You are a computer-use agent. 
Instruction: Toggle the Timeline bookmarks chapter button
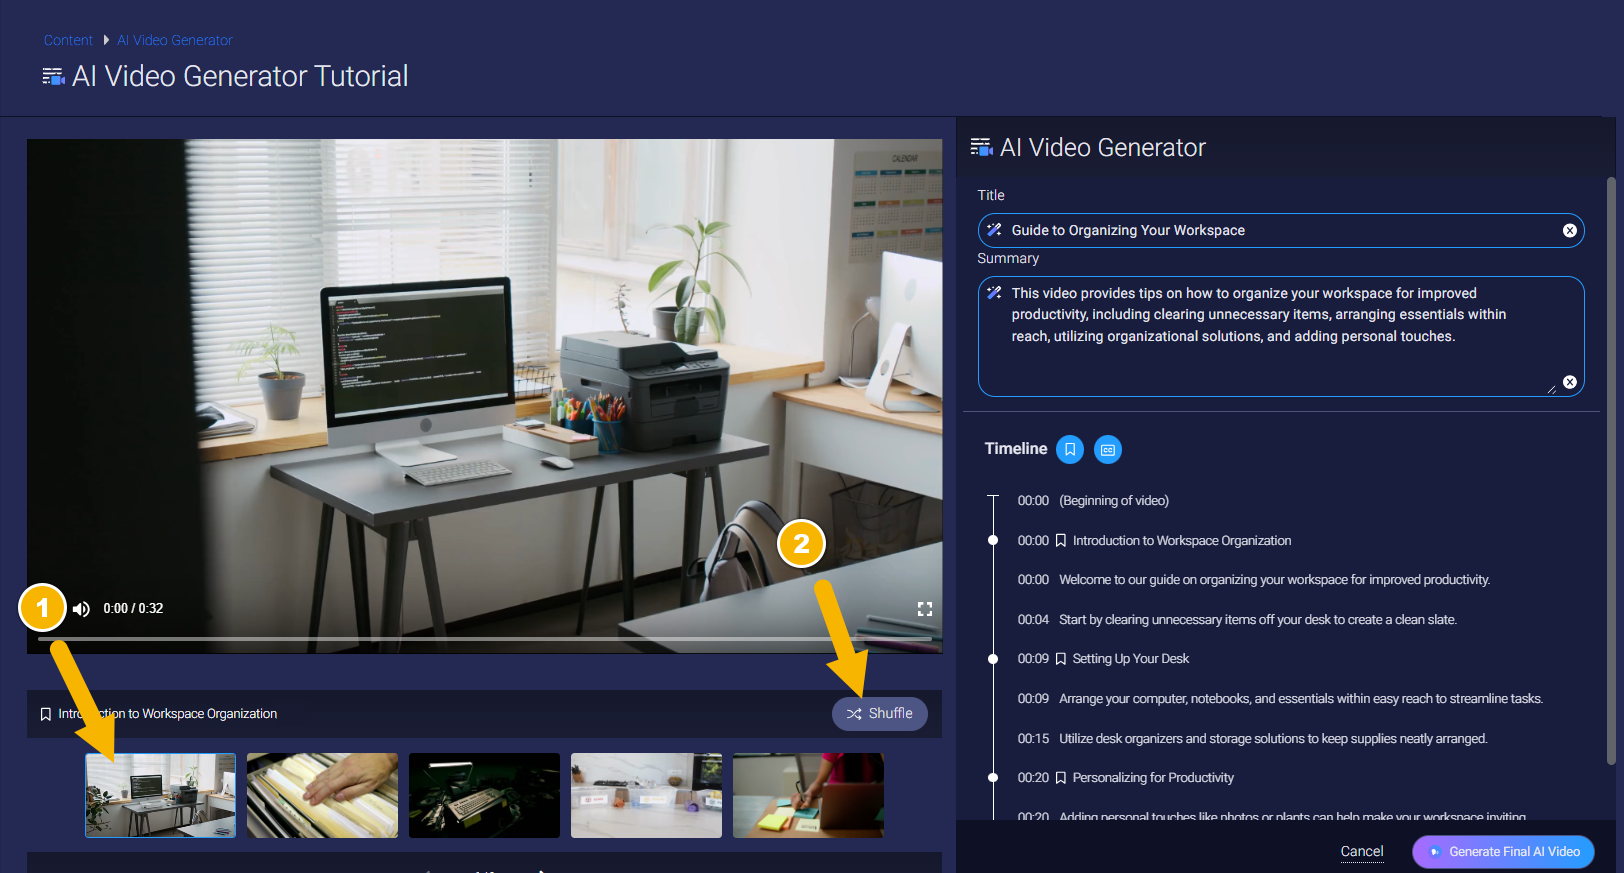(x=1069, y=450)
